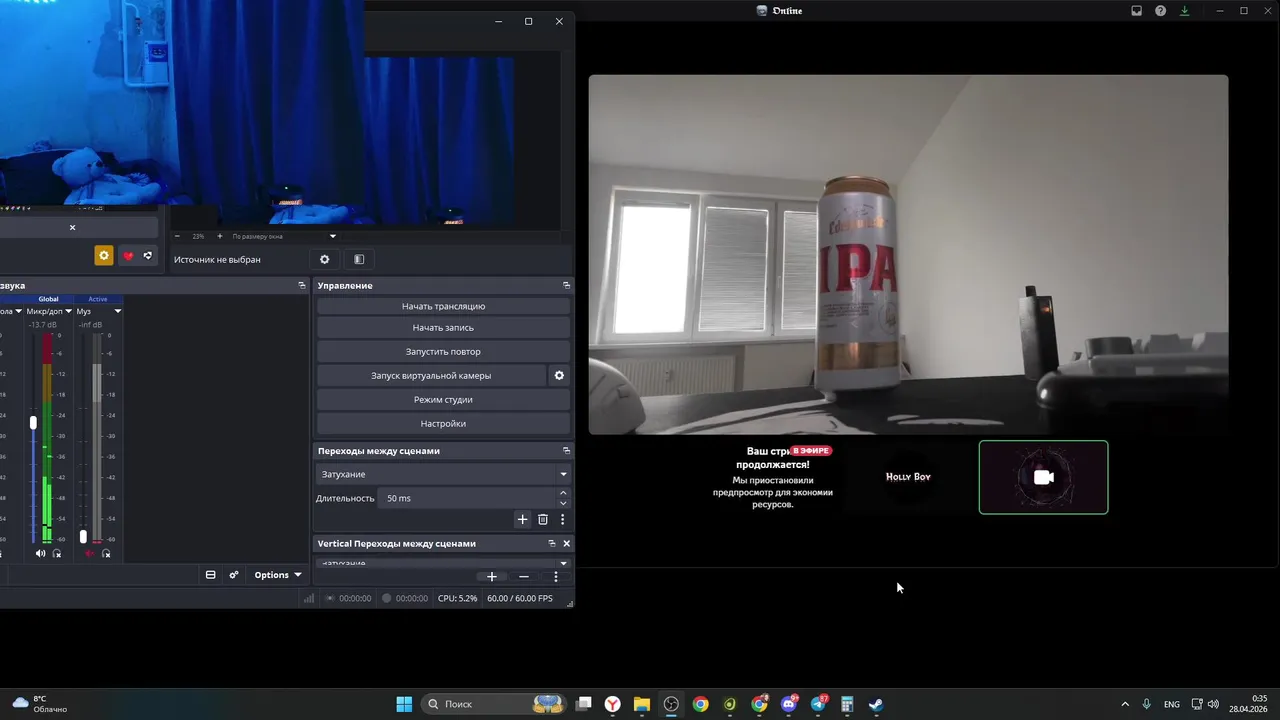Switch audio mixer layout icon
Image resolution: width=1280 pixels, height=720 pixels.
click(x=210, y=575)
